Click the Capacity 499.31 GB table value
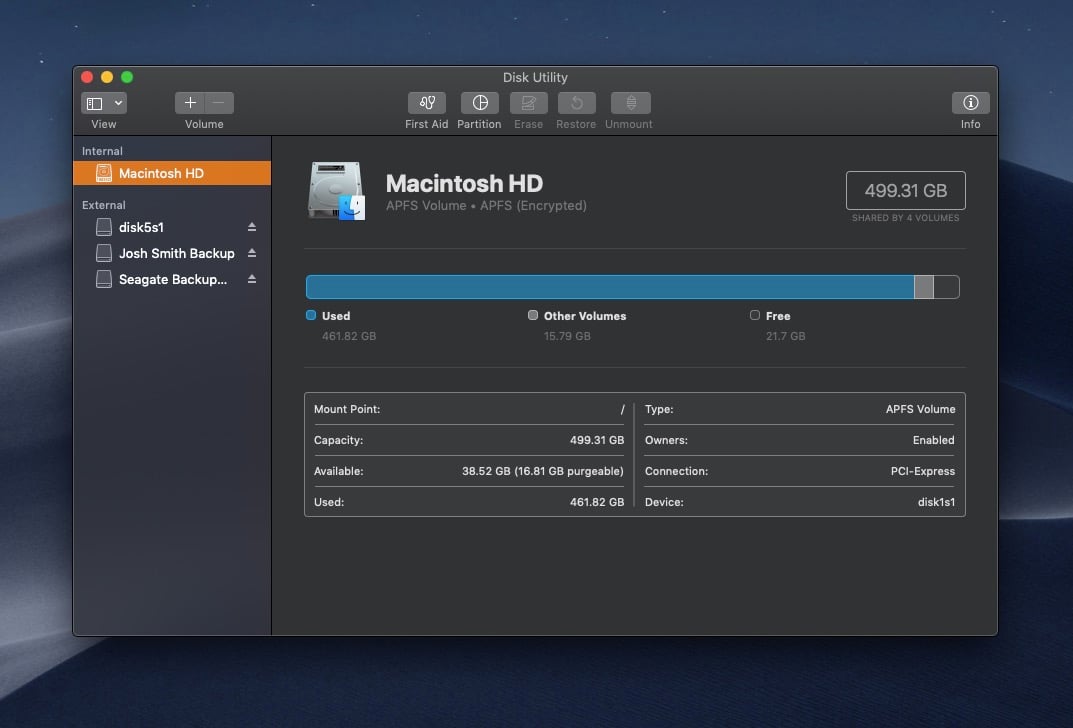The width and height of the screenshot is (1073, 728). [x=597, y=440]
